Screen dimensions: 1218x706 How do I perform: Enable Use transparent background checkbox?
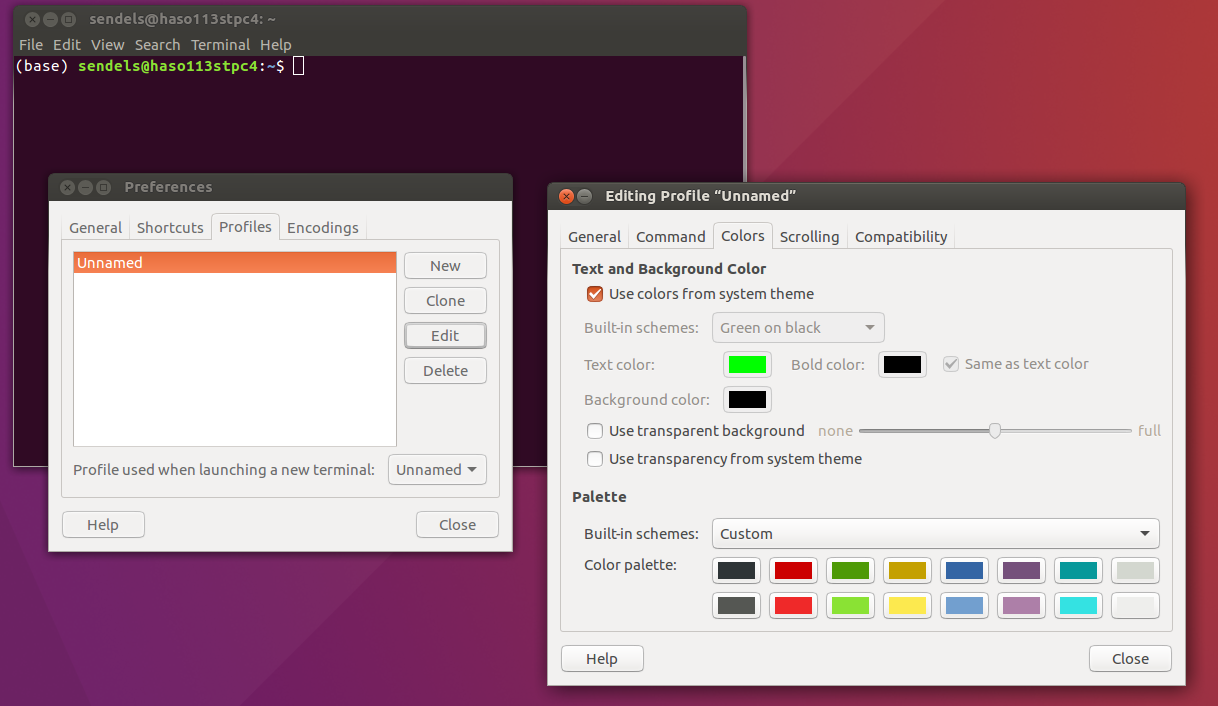[x=595, y=431]
